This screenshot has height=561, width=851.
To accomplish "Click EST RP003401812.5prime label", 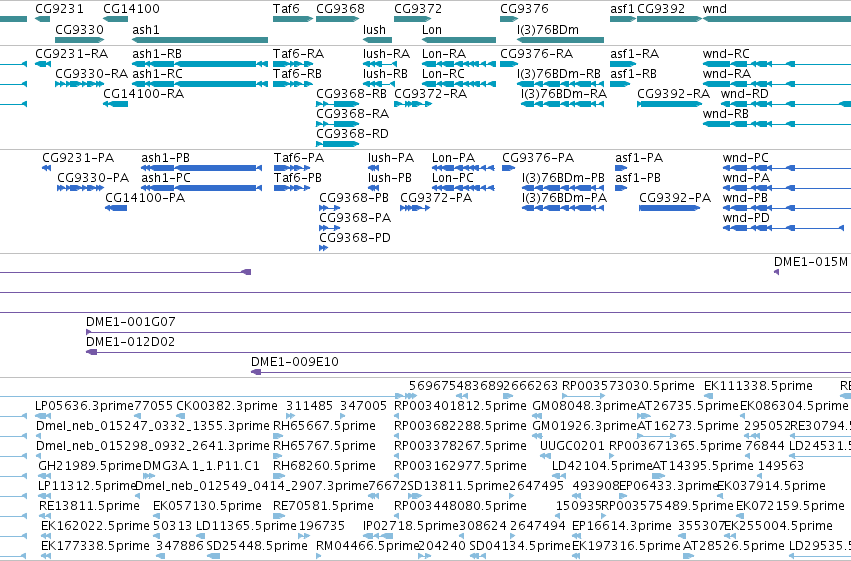I will pyautogui.click(x=460, y=406).
